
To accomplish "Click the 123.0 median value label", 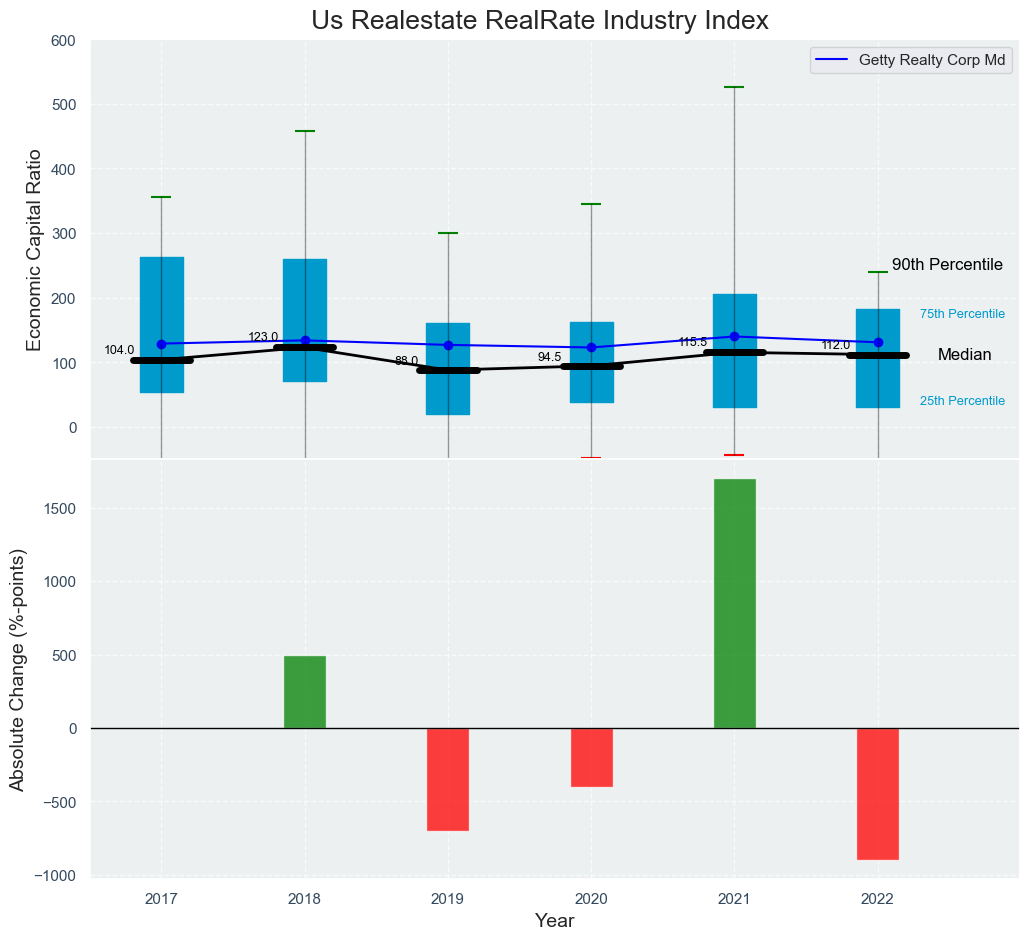I will [263, 337].
